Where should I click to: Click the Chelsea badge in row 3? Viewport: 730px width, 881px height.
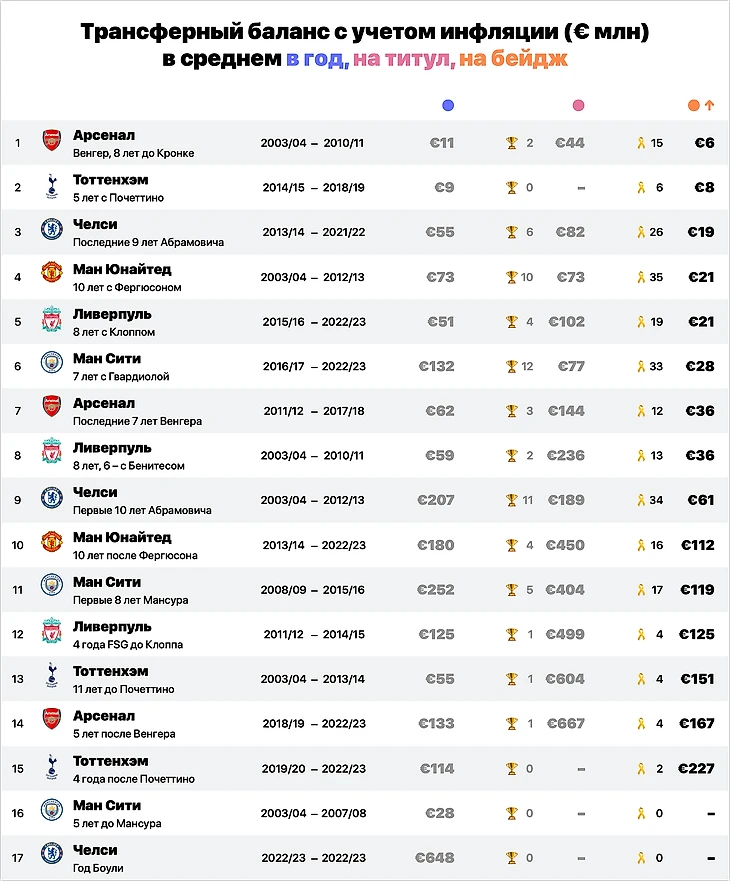52,231
